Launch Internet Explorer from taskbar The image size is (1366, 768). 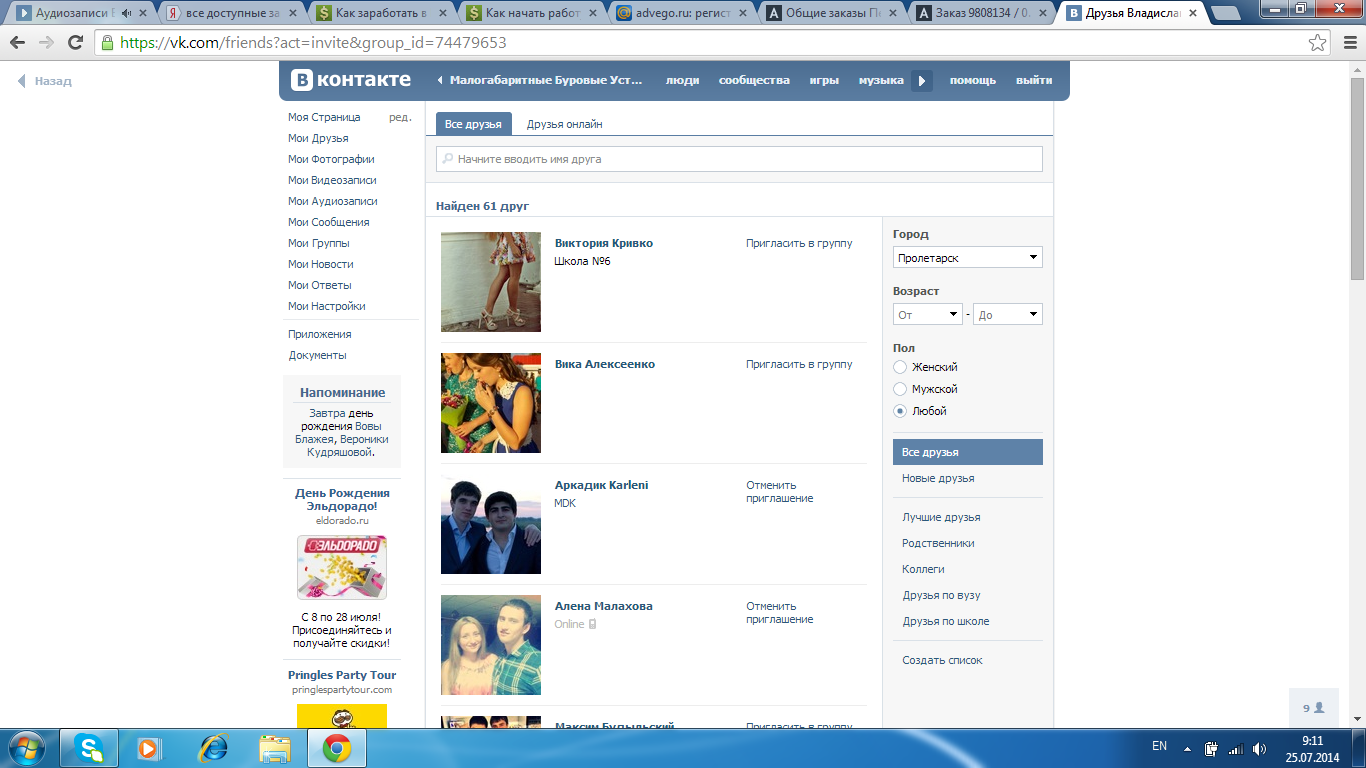213,747
